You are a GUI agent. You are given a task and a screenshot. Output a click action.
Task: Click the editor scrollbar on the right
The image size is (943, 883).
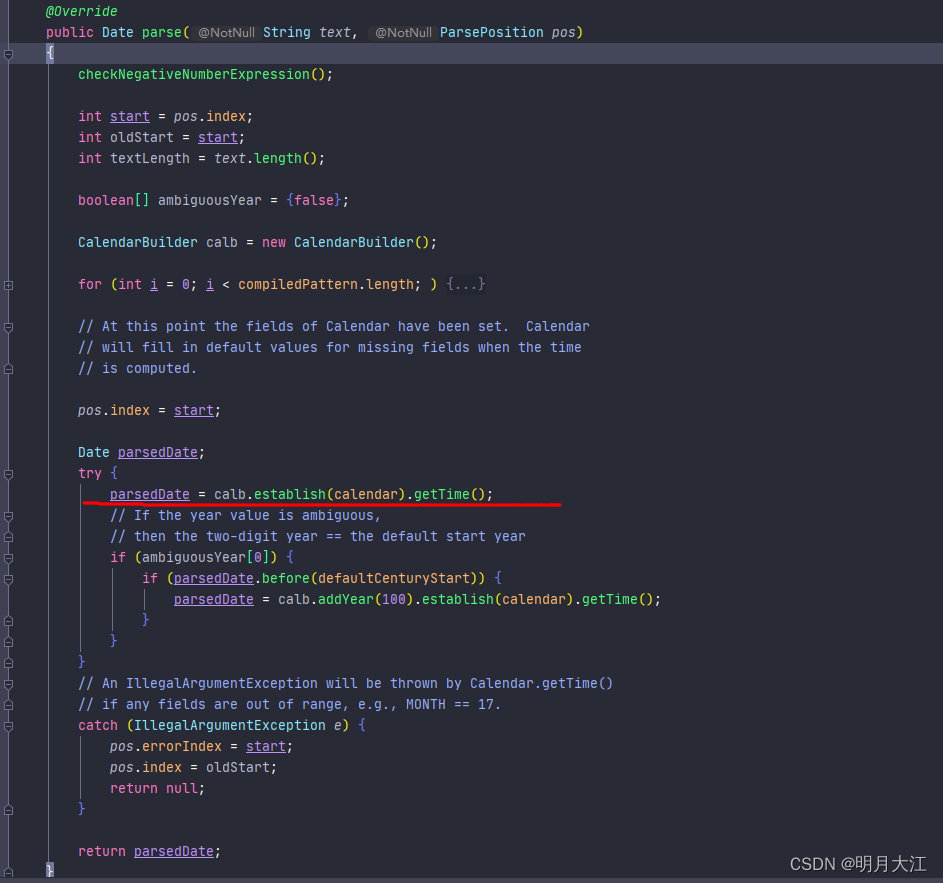click(937, 440)
